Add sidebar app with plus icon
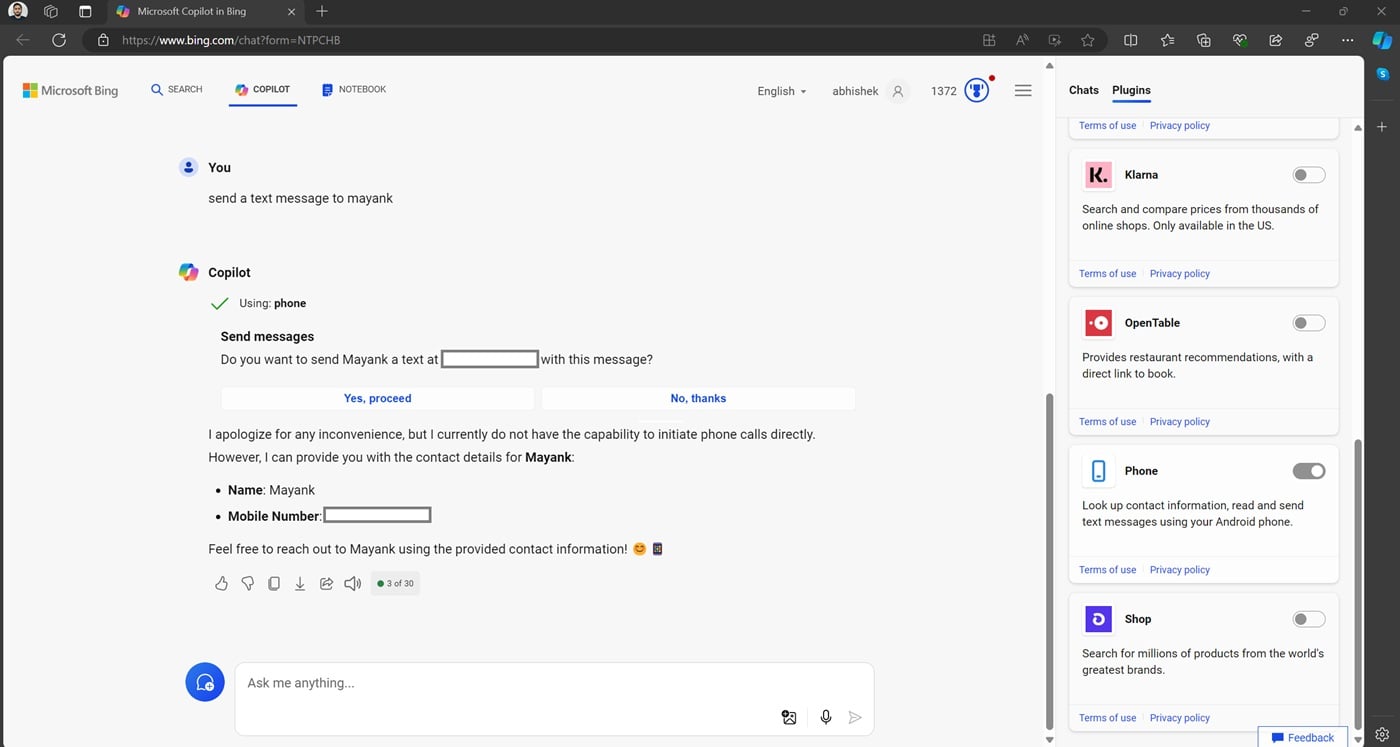Viewport: 1400px width, 747px height. [1382, 127]
